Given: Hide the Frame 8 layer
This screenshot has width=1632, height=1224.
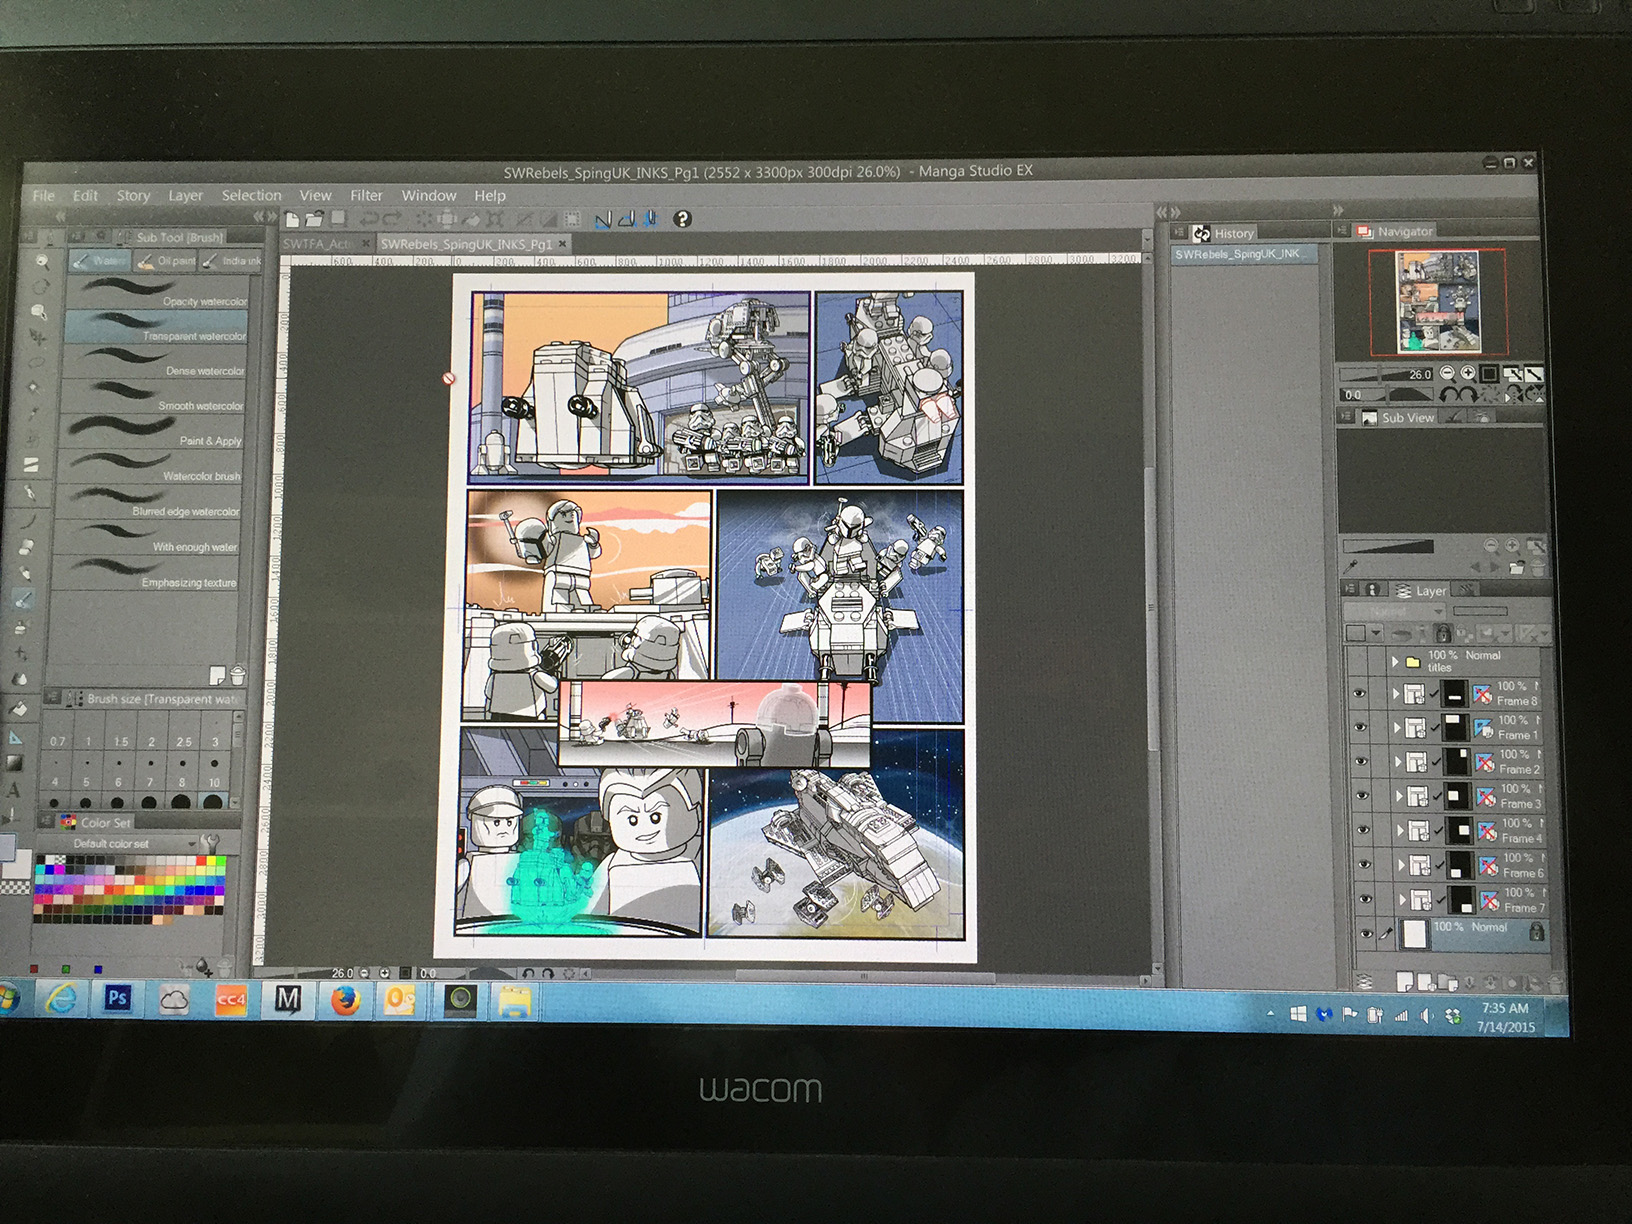Looking at the screenshot, I should click(x=1359, y=693).
